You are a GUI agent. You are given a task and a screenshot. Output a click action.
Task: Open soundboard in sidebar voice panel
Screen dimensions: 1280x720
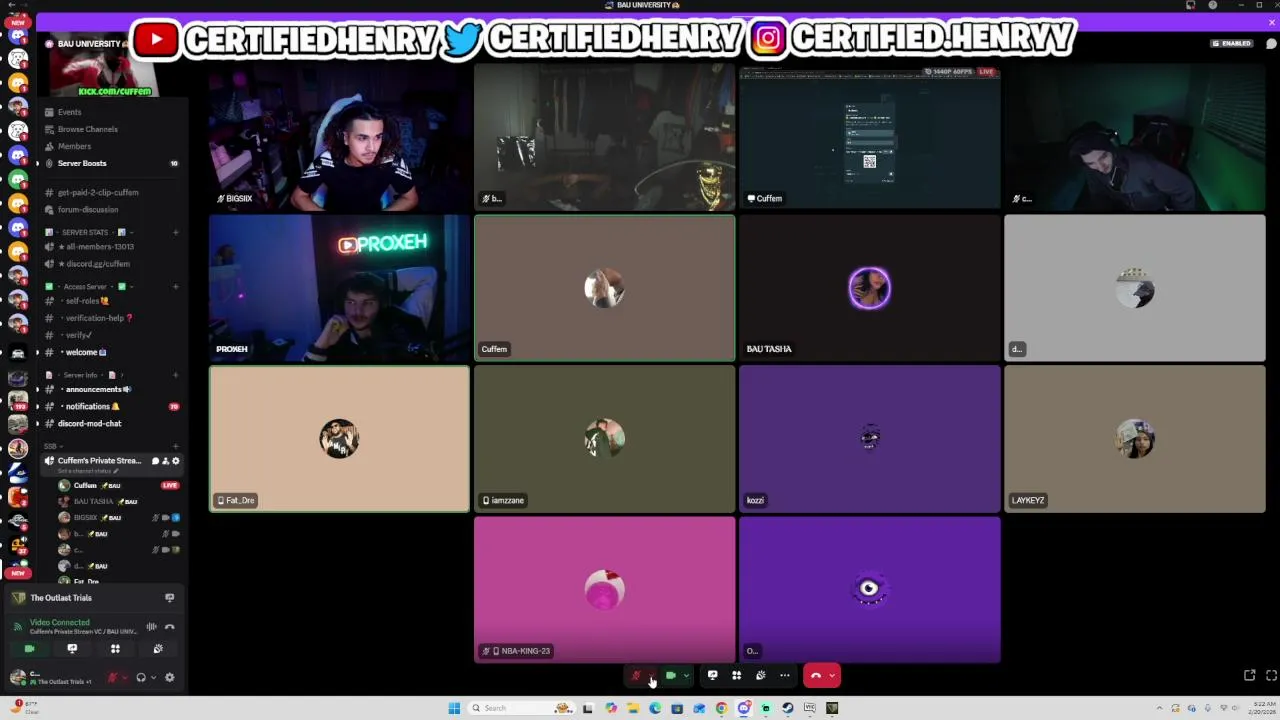pos(158,649)
